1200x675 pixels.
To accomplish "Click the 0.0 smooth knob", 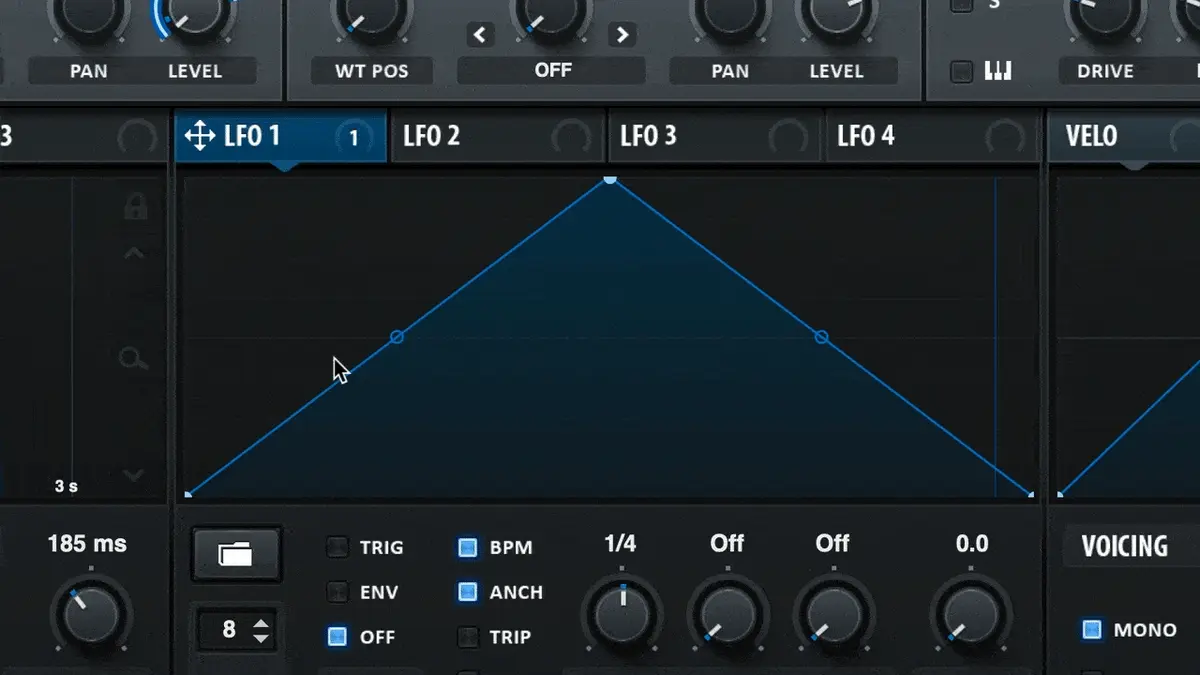I will pyautogui.click(x=971, y=613).
